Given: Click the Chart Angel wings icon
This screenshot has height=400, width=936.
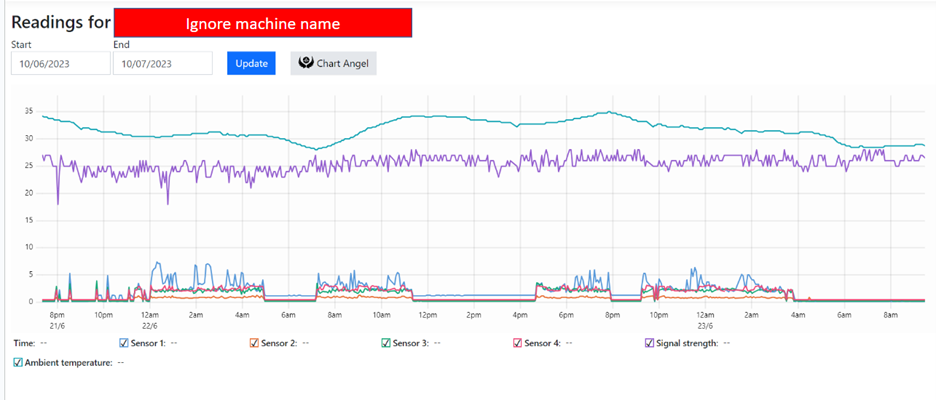Looking at the screenshot, I should [306, 63].
